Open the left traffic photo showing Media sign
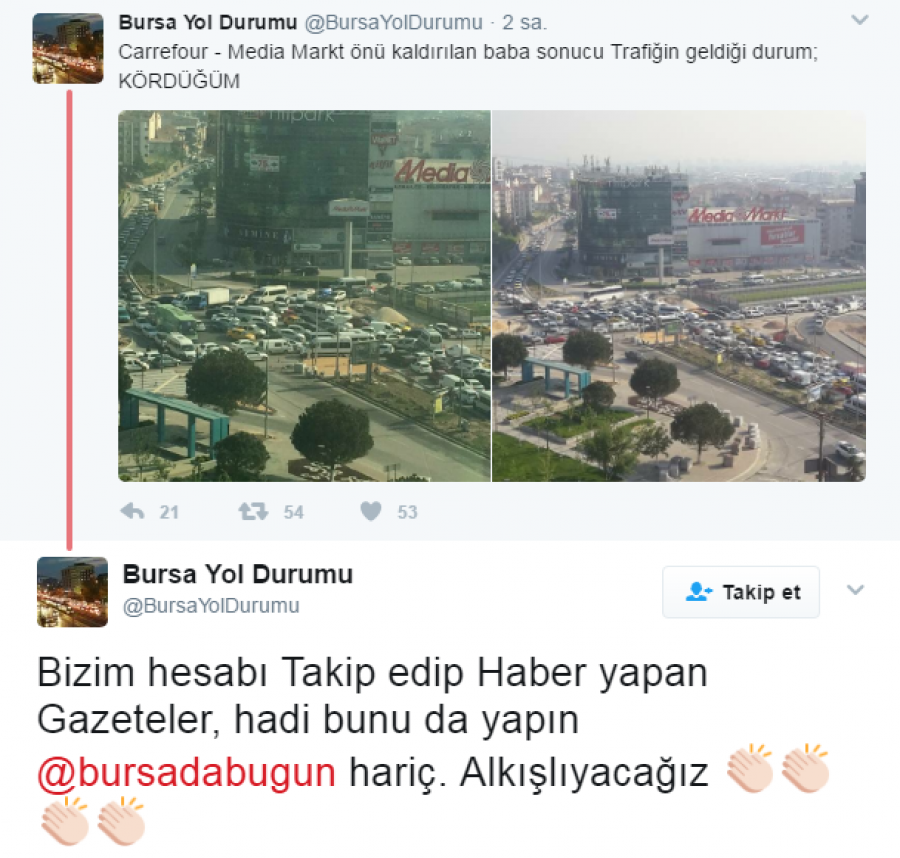 (x=304, y=296)
